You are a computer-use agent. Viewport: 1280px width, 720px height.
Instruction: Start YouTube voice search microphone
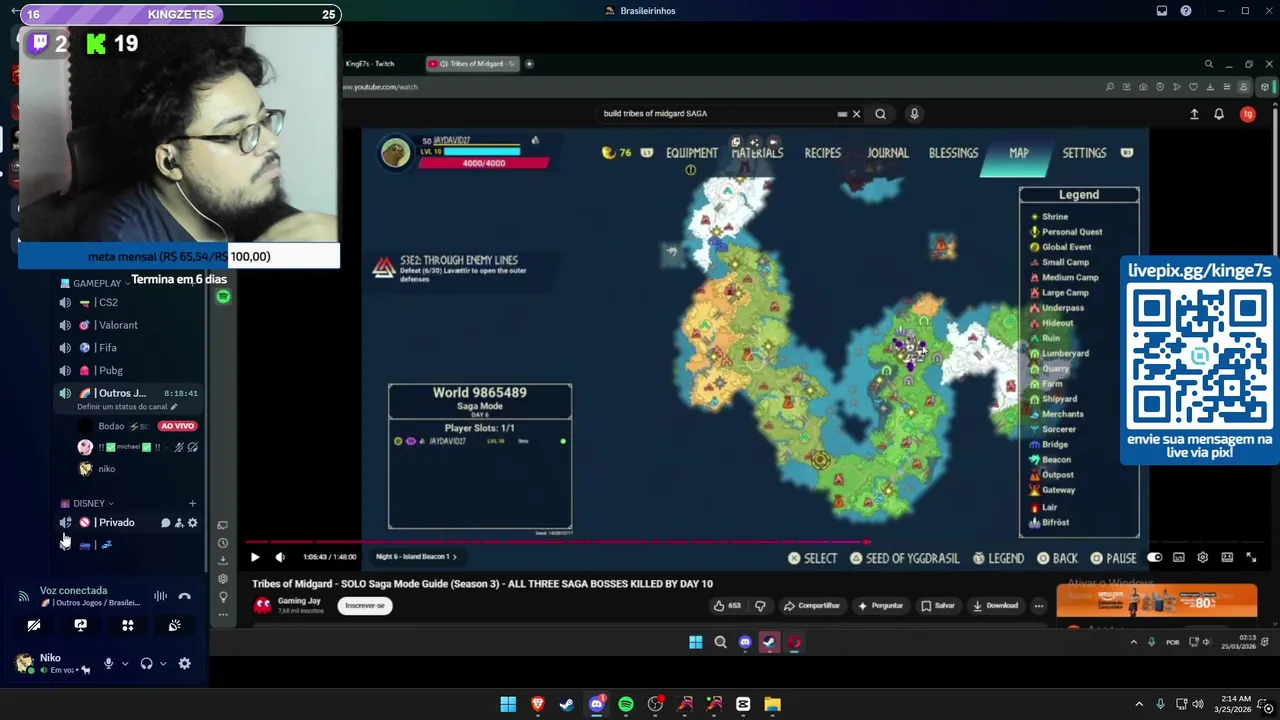point(914,114)
